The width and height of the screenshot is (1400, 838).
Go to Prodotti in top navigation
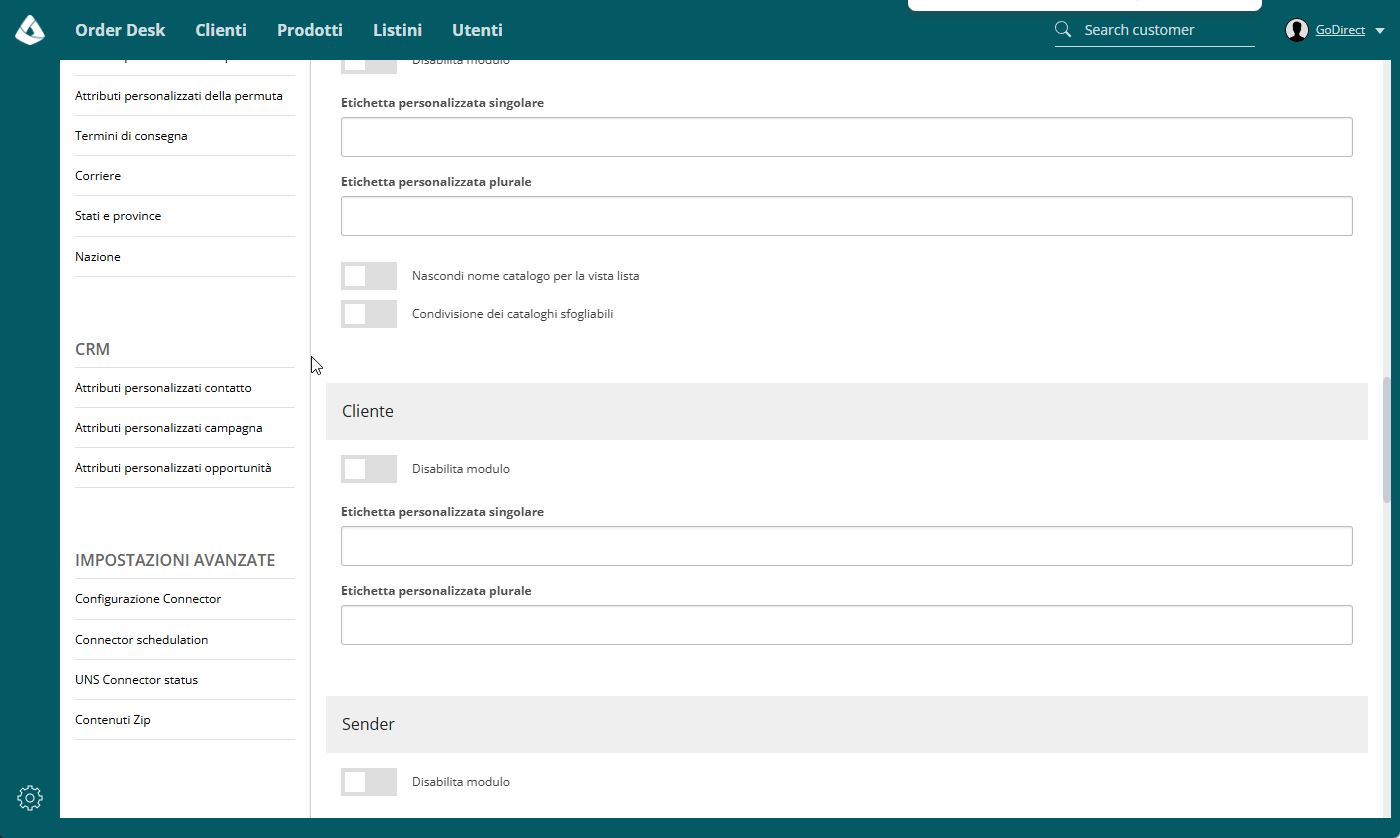pyautogui.click(x=310, y=30)
